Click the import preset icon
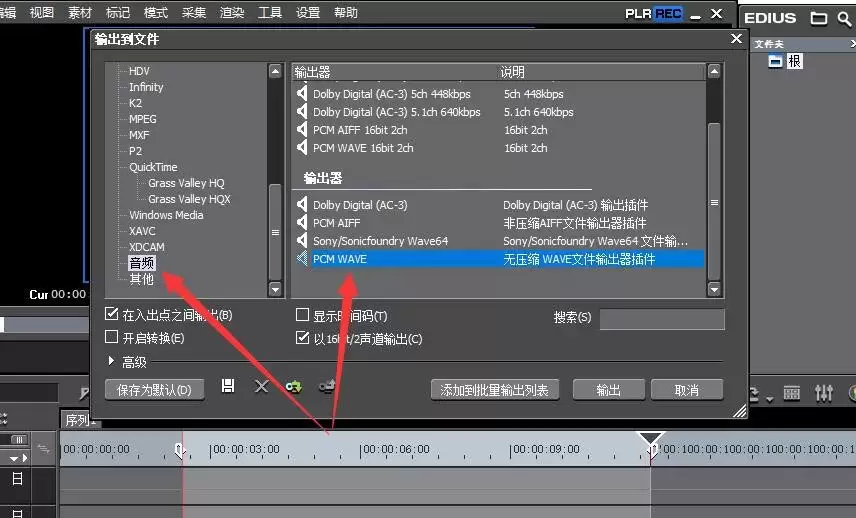 [x=294, y=387]
